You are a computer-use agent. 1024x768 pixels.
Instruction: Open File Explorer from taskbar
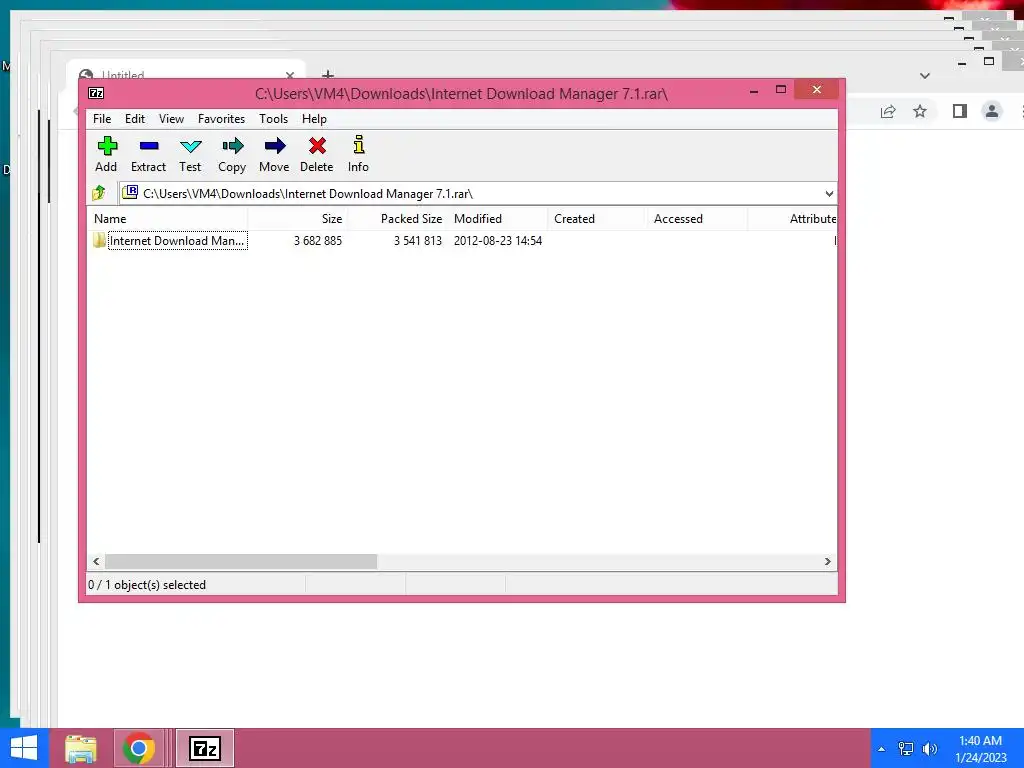coord(81,748)
